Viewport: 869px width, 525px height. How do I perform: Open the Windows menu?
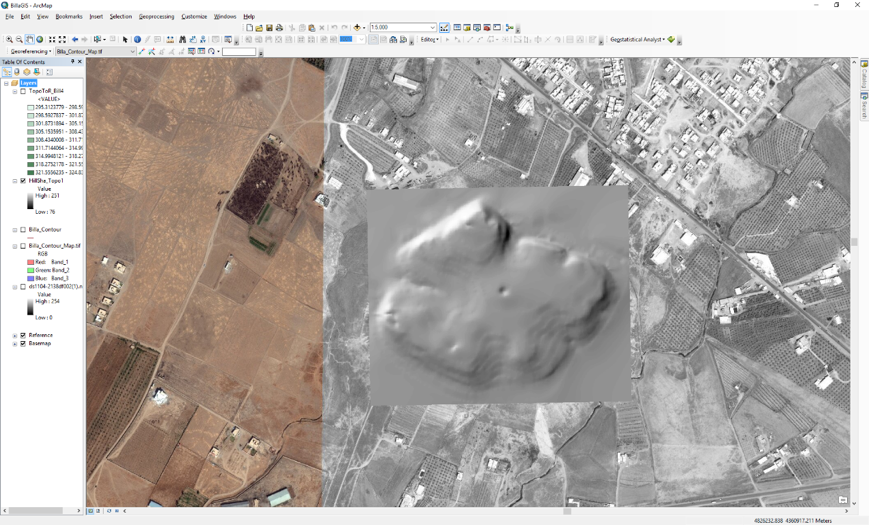[x=225, y=17]
